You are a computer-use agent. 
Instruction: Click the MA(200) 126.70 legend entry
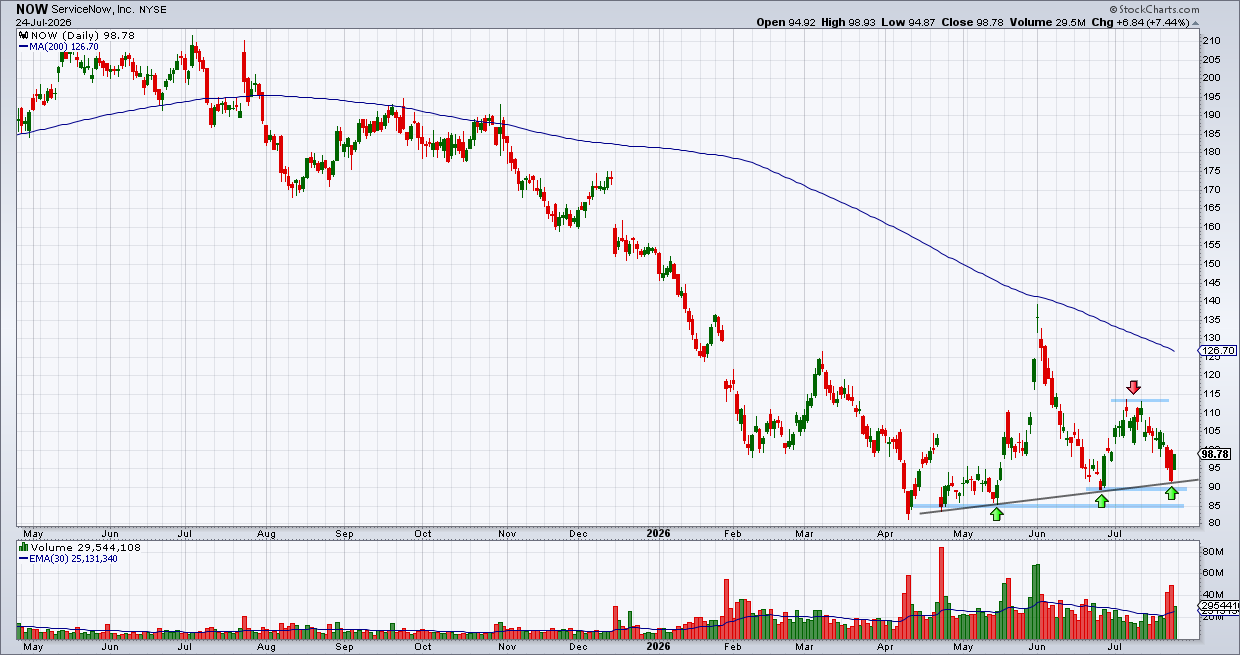click(62, 46)
